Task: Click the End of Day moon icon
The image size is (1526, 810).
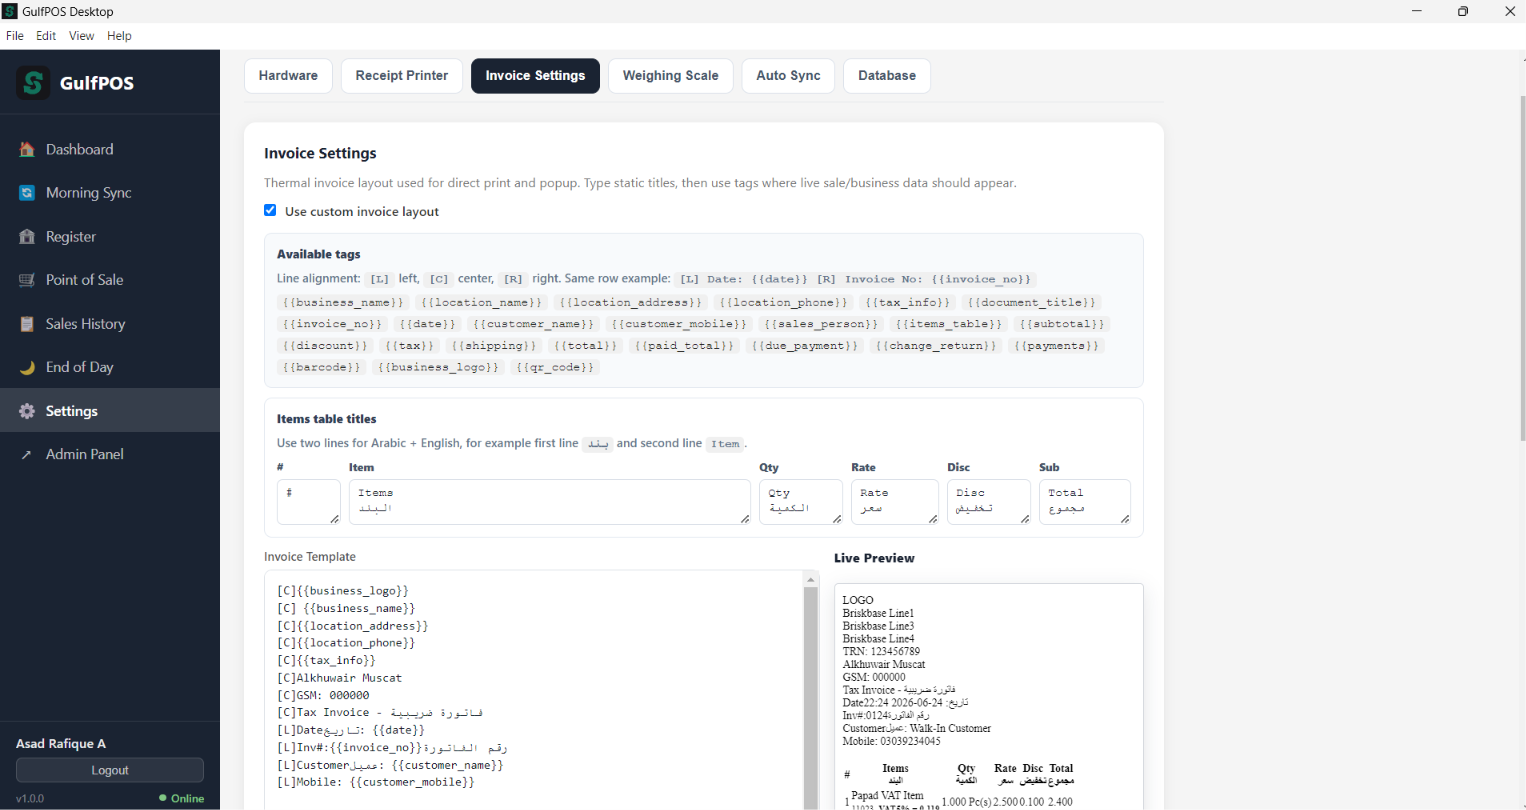Action: [x=27, y=367]
